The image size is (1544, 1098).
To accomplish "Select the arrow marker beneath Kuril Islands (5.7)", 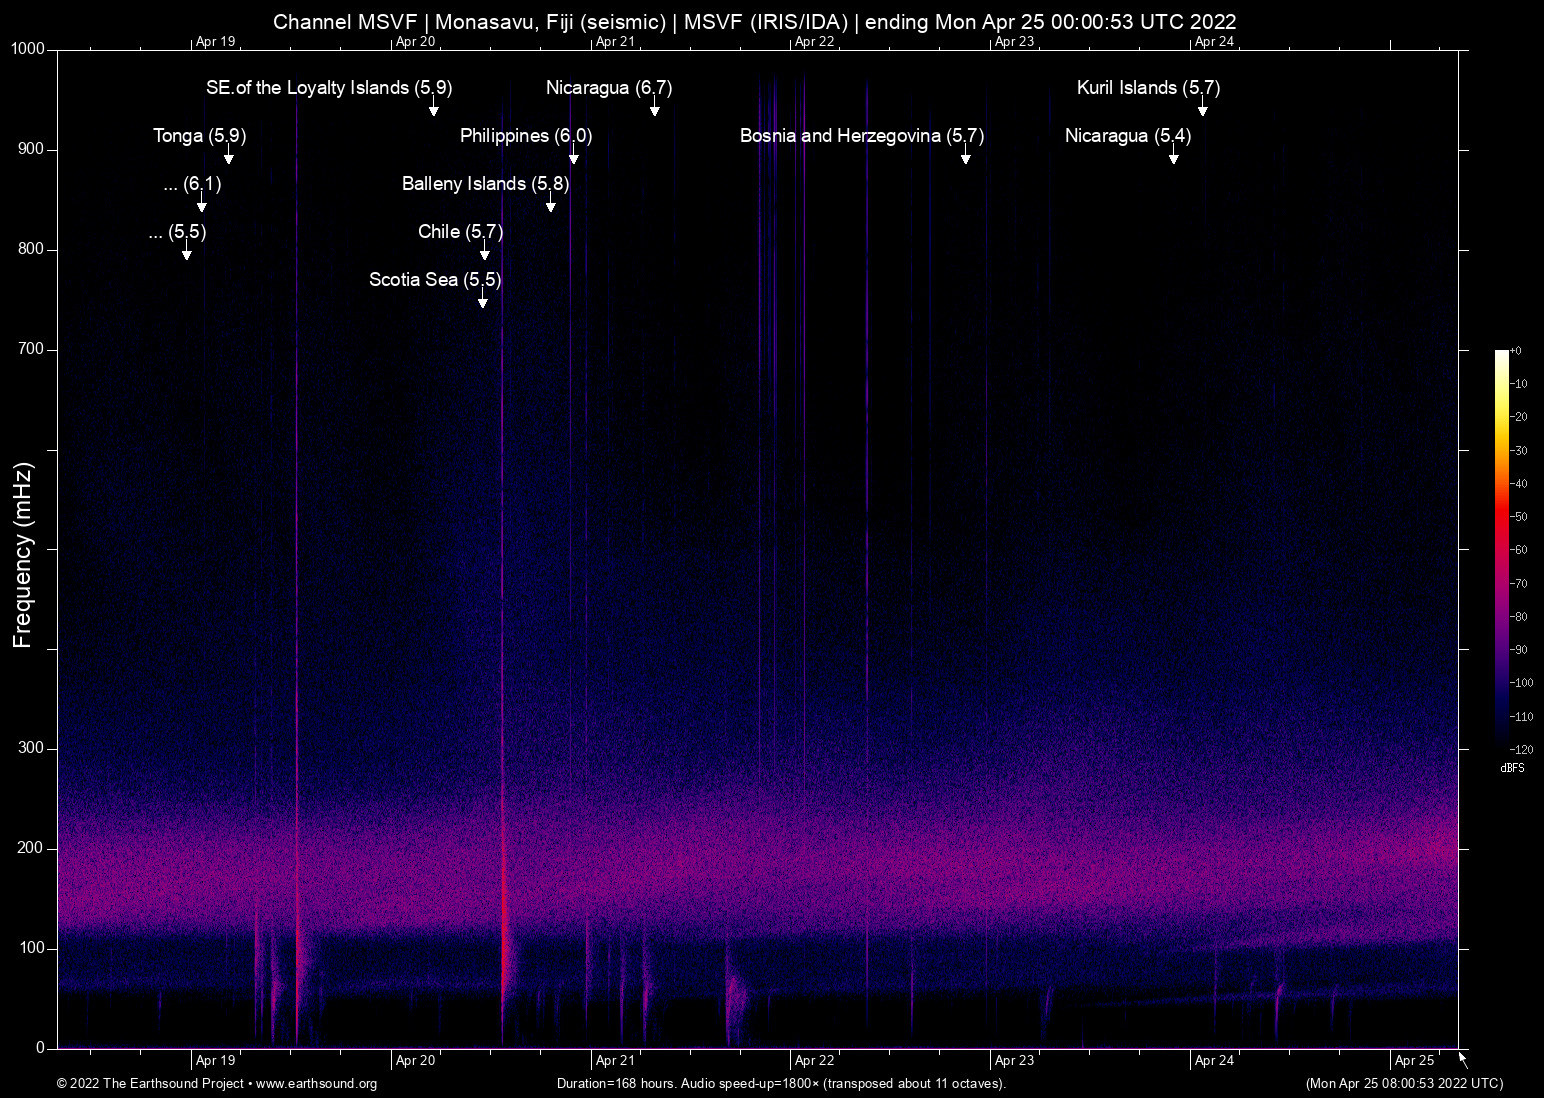I will (x=1202, y=108).
